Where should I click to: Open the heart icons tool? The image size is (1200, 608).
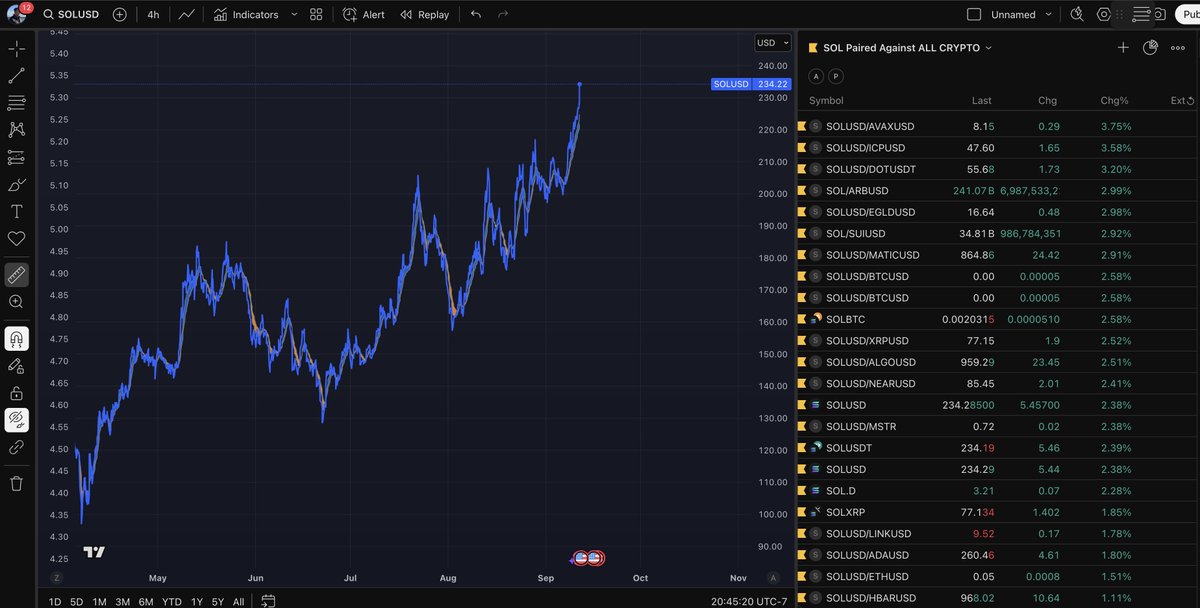[17, 239]
